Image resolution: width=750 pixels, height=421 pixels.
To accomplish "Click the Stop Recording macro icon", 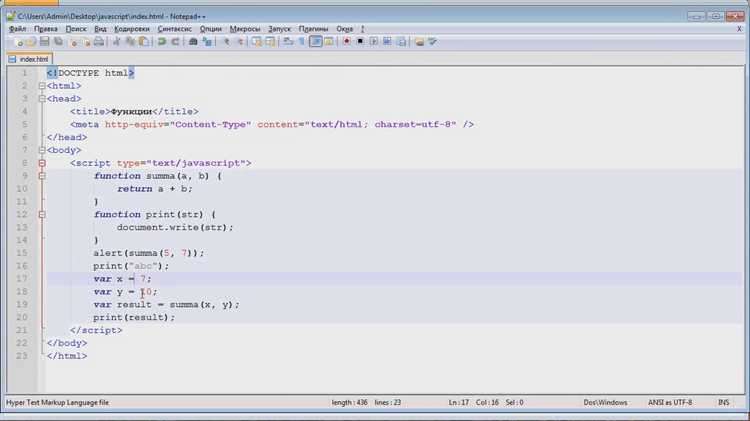I will point(360,42).
